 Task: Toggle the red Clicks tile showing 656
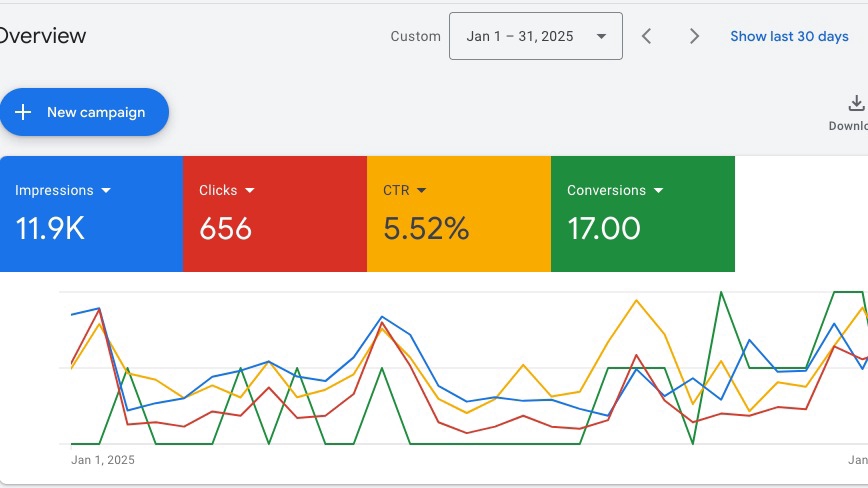[x=275, y=214]
